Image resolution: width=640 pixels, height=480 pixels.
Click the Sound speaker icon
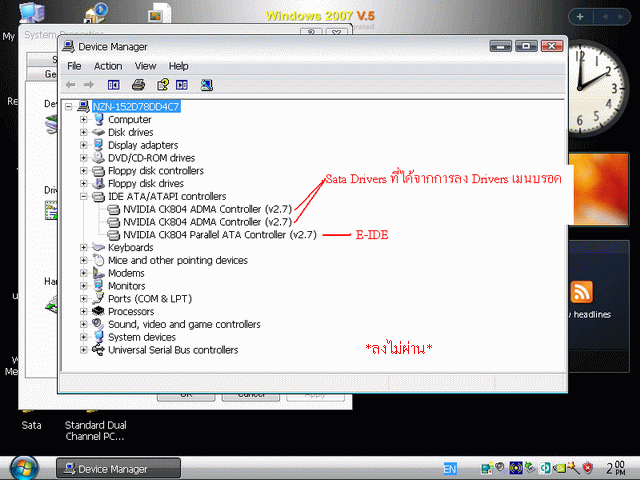pyautogui.click(x=98, y=324)
